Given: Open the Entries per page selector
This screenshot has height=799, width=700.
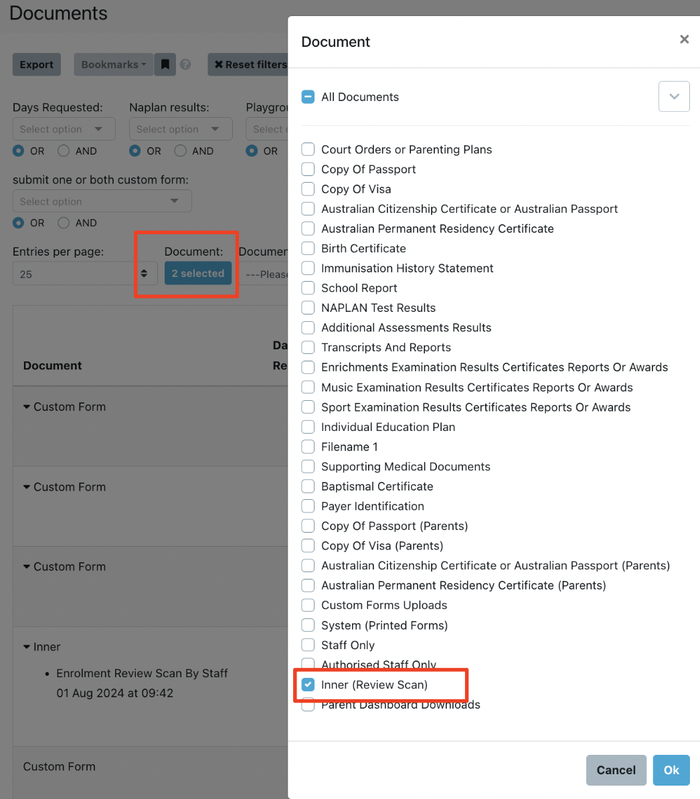Looking at the screenshot, I should click(x=84, y=274).
